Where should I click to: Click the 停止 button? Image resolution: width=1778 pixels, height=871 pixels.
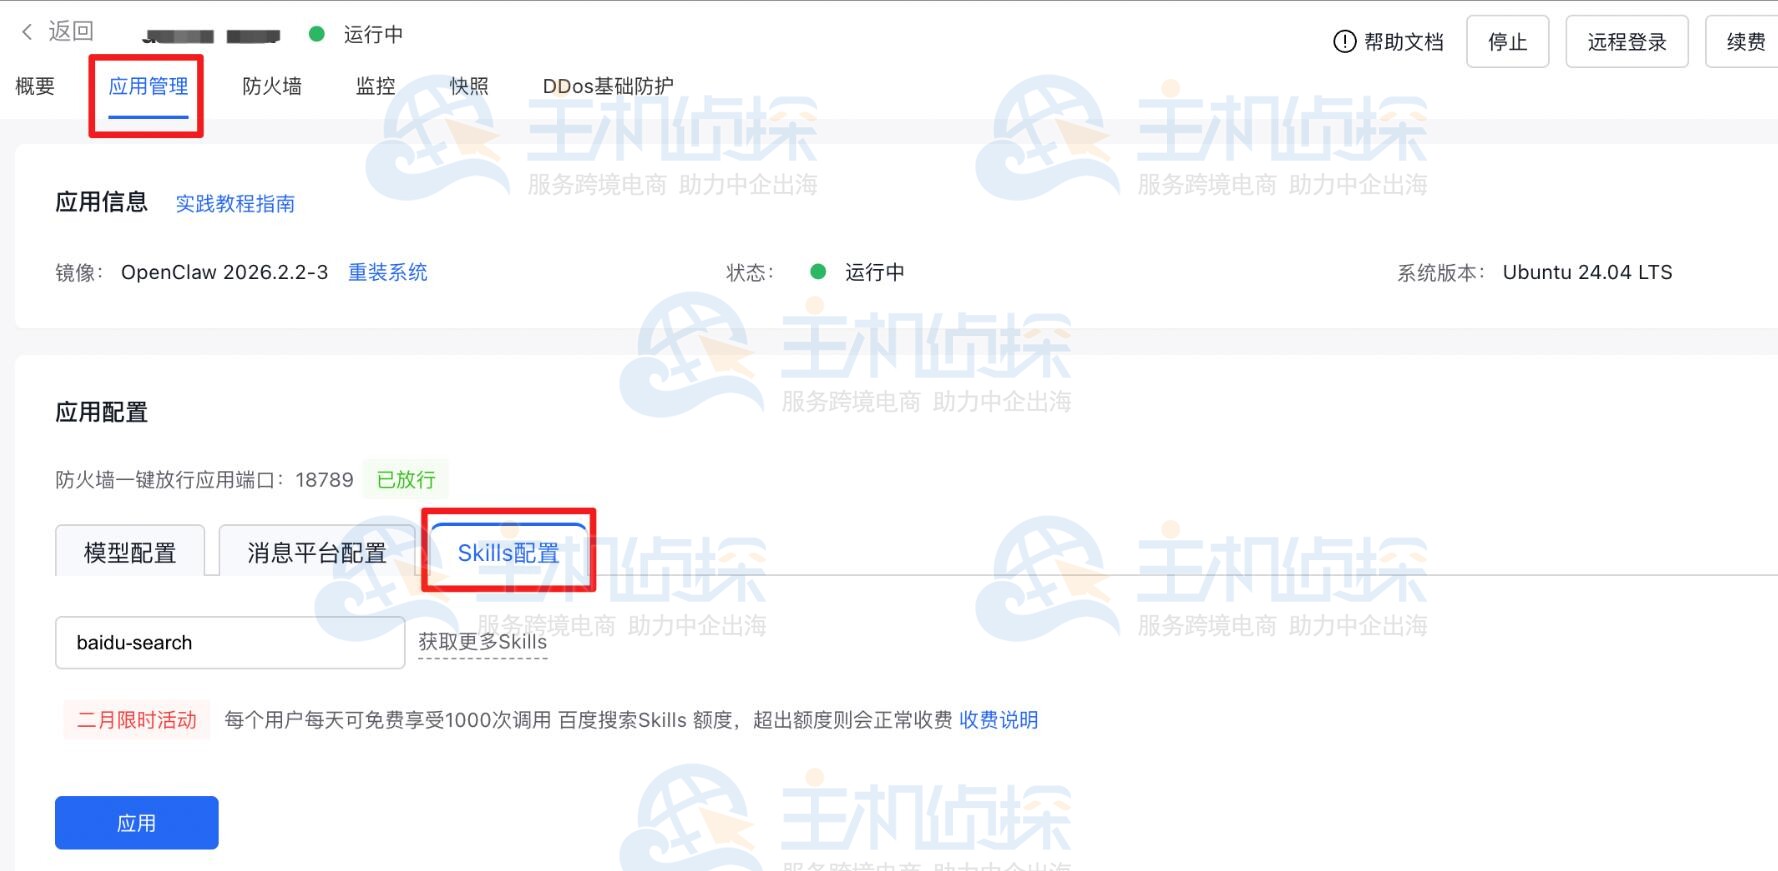pyautogui.click(x=1507, y=42)
